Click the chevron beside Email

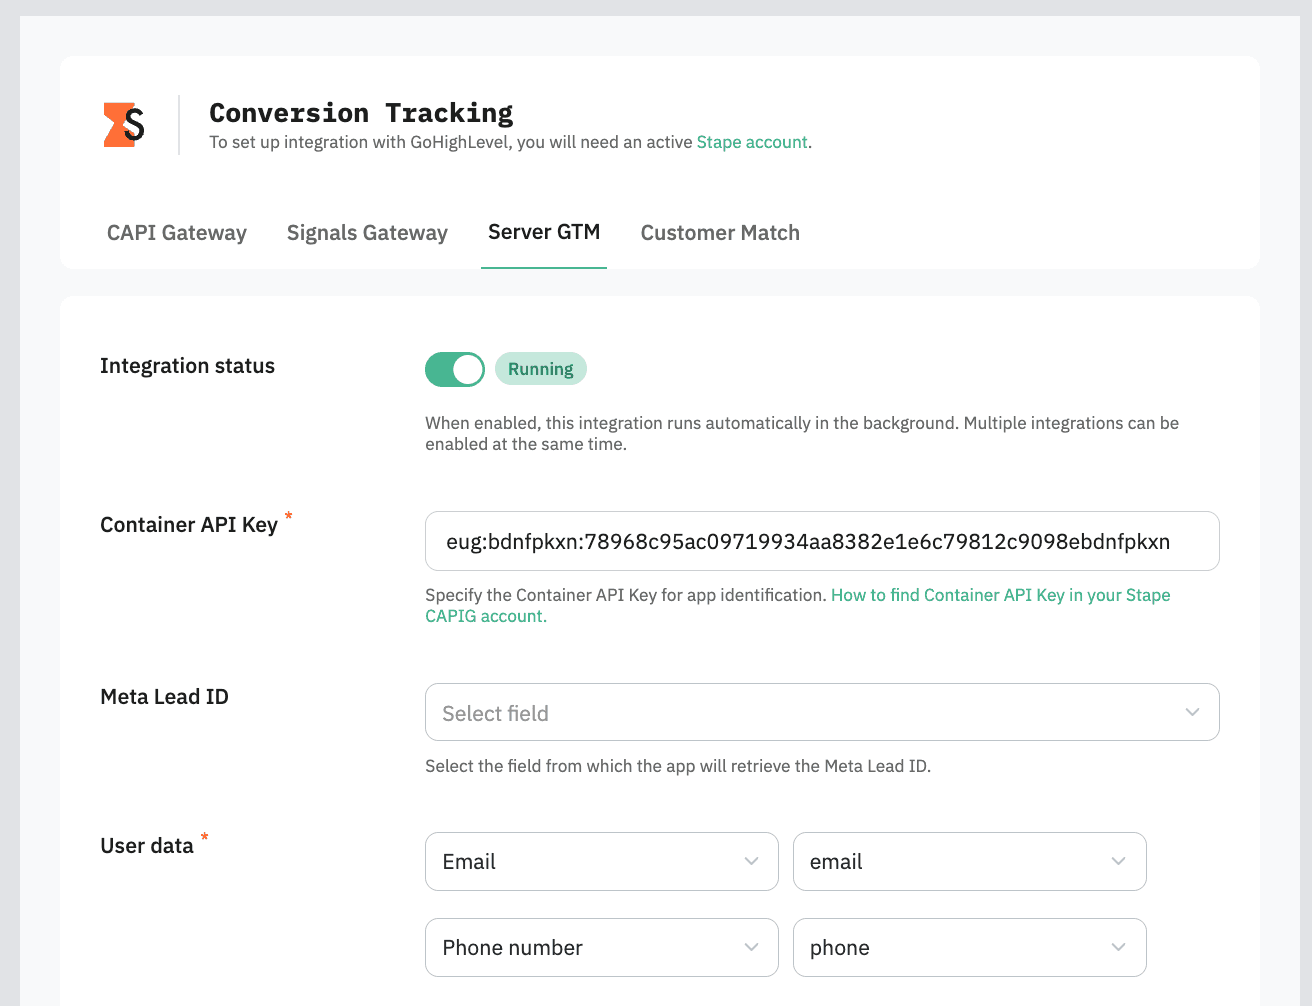click(x=752, y=861)
